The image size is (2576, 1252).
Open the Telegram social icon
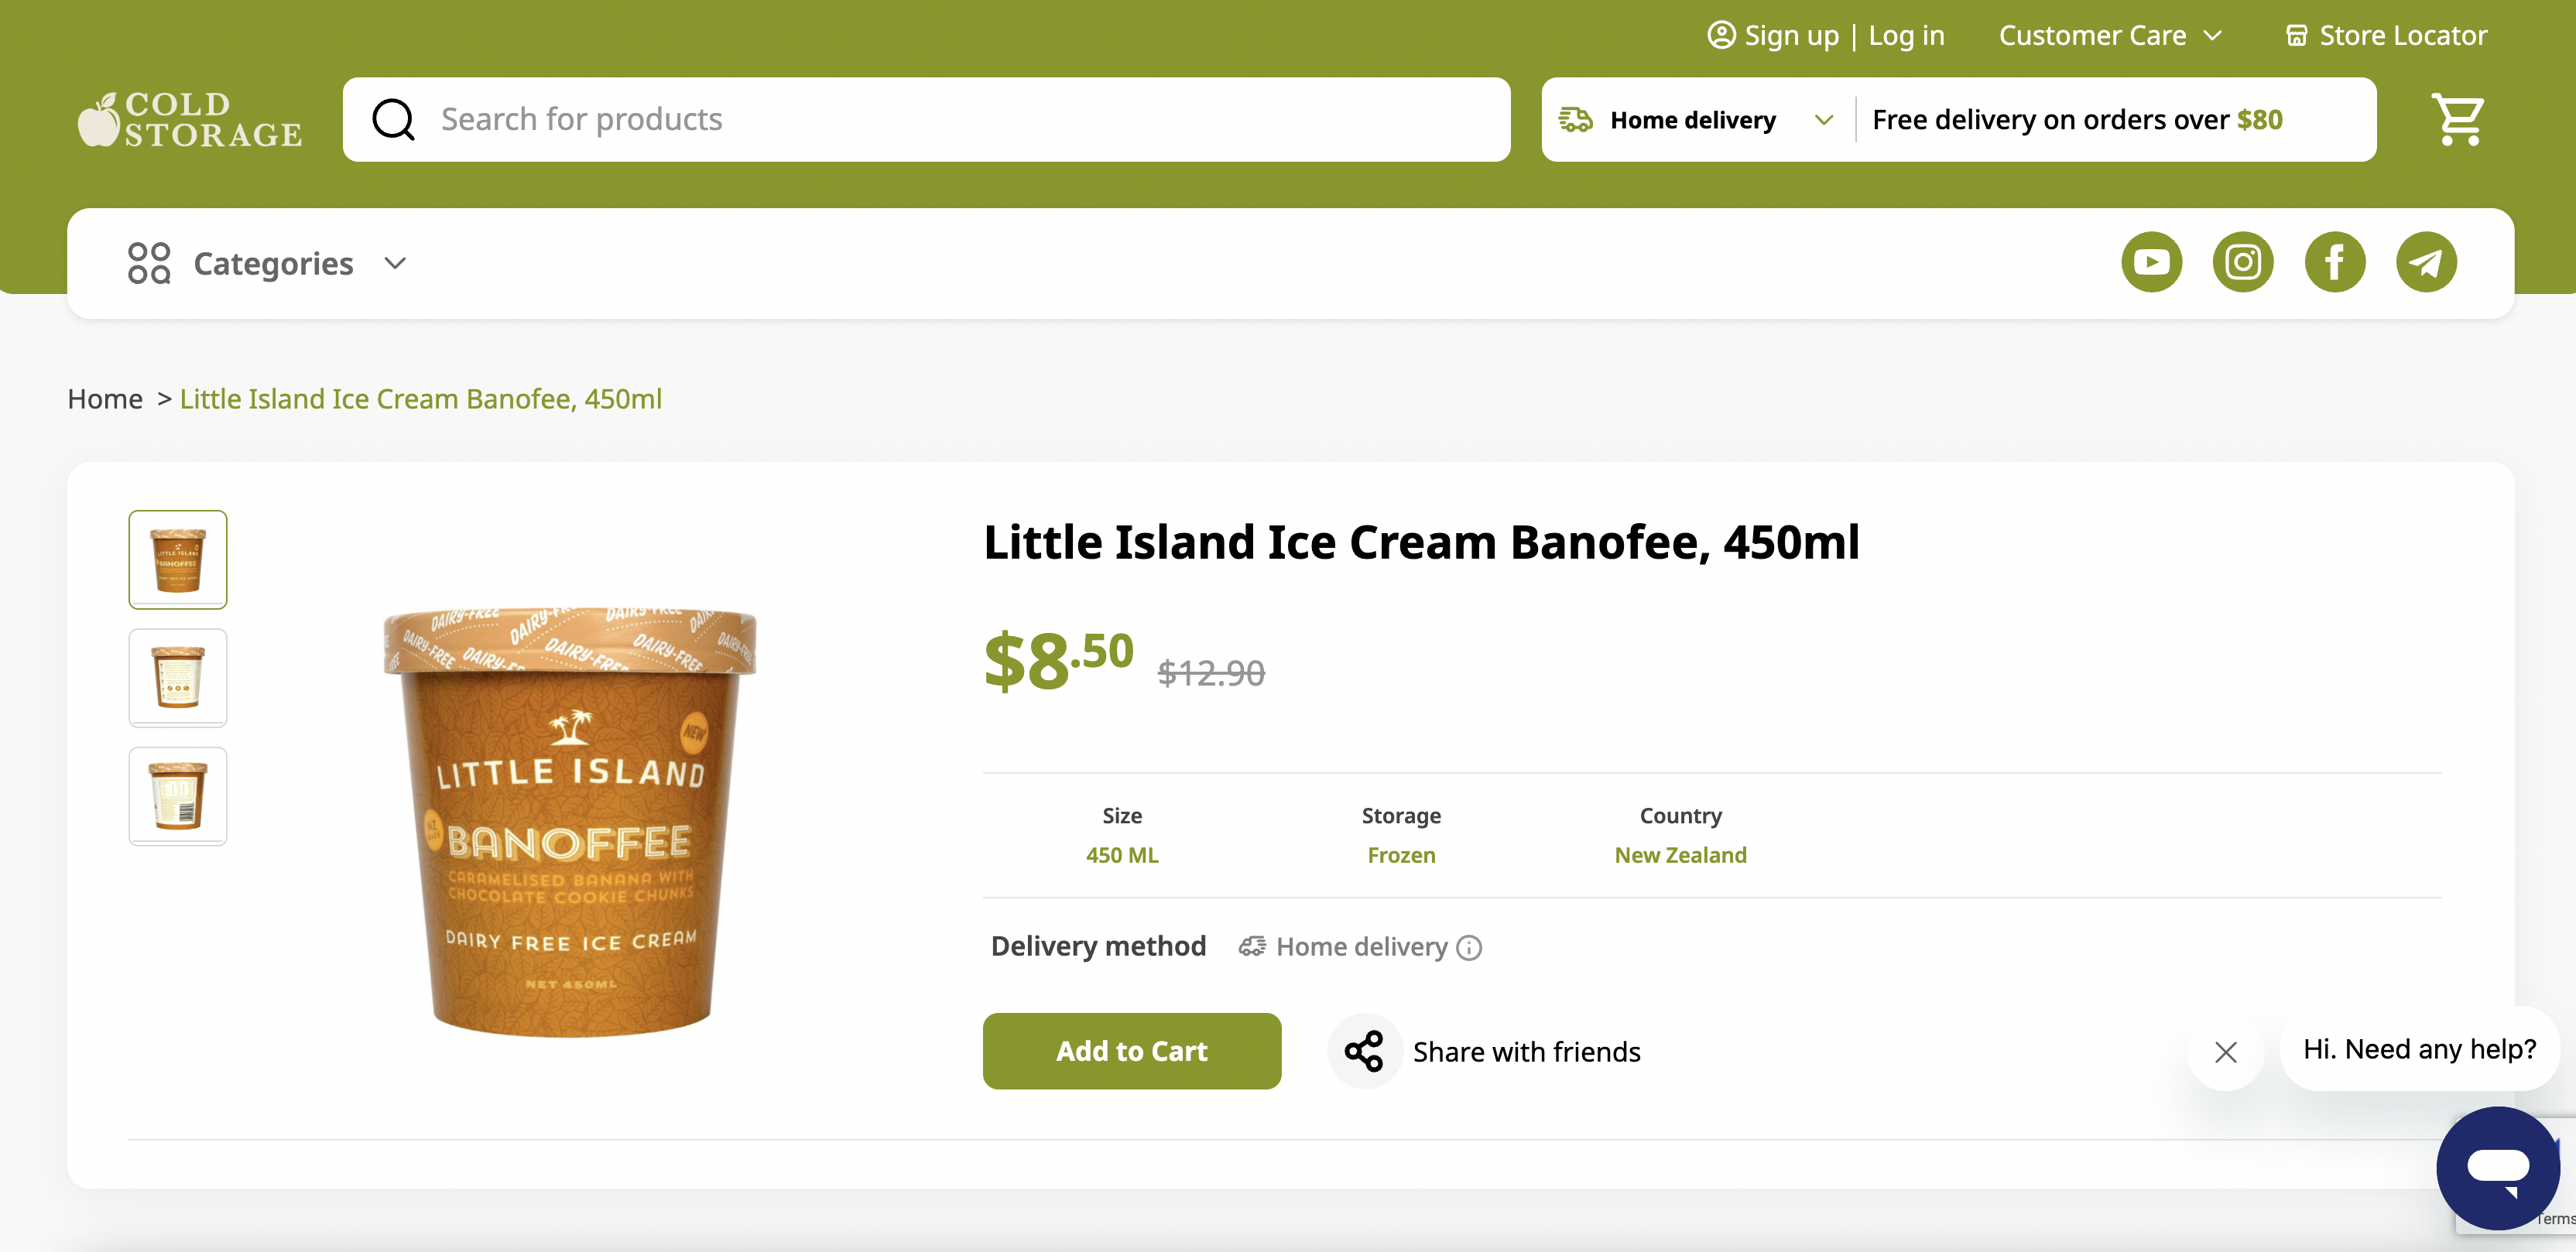click(x=2425, y=263)
